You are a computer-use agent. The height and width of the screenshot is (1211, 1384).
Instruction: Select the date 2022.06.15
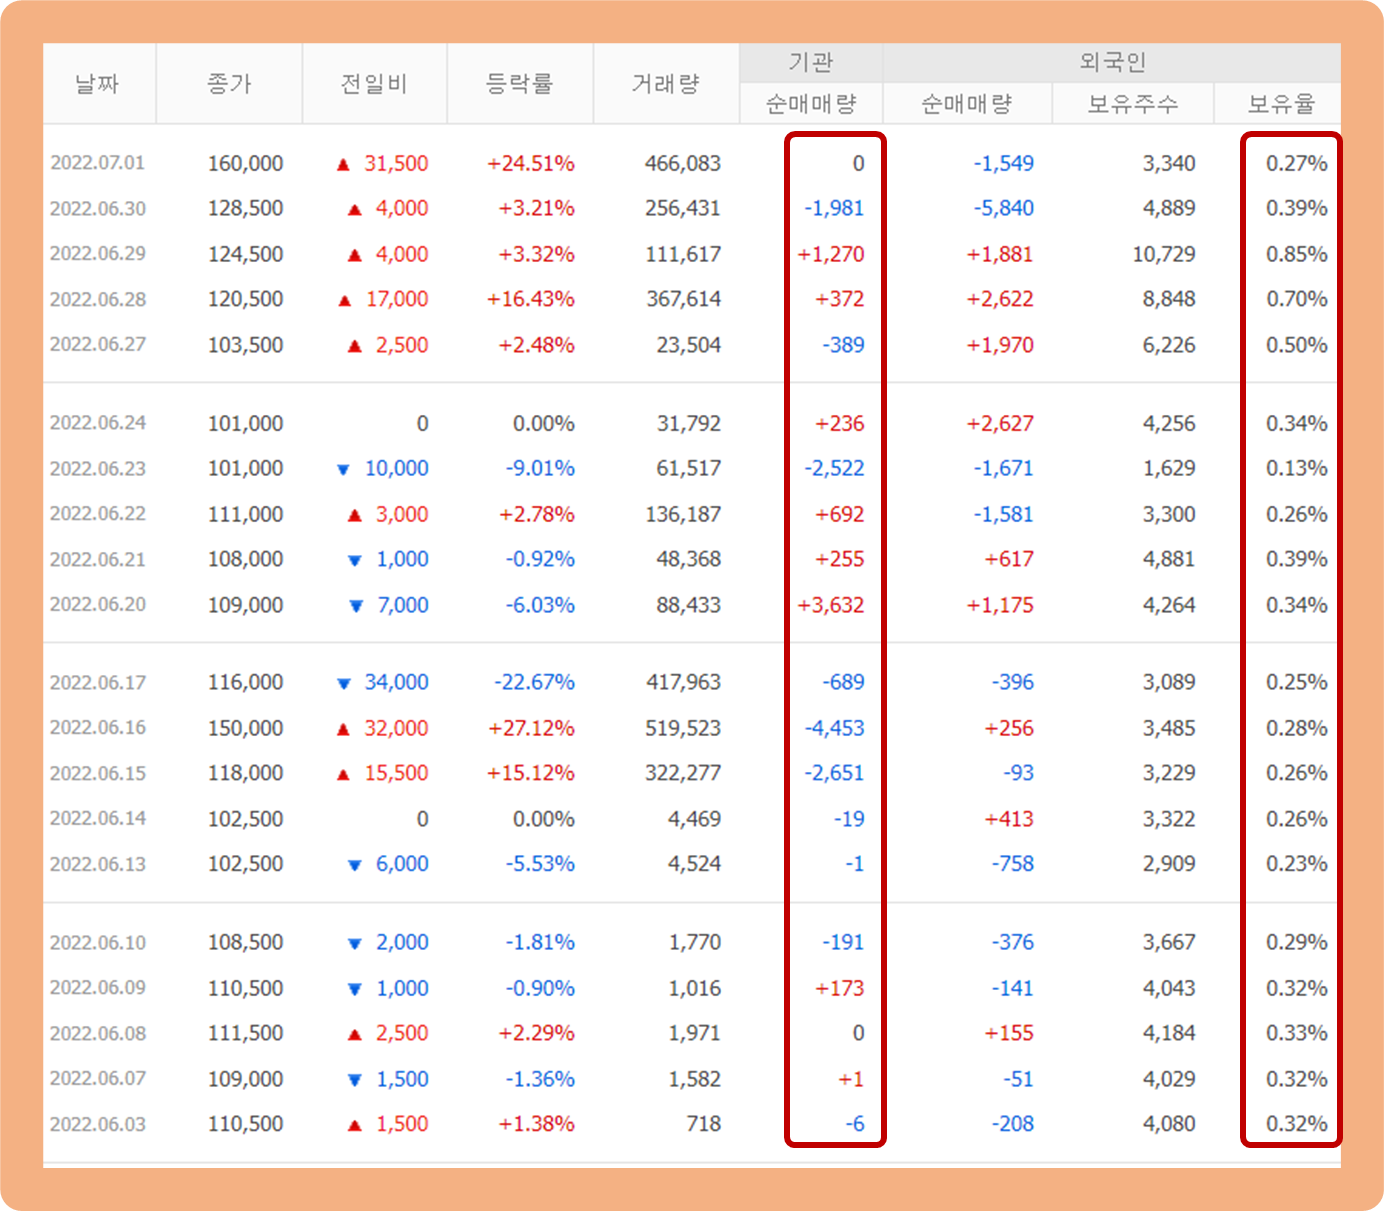point(98,773)
